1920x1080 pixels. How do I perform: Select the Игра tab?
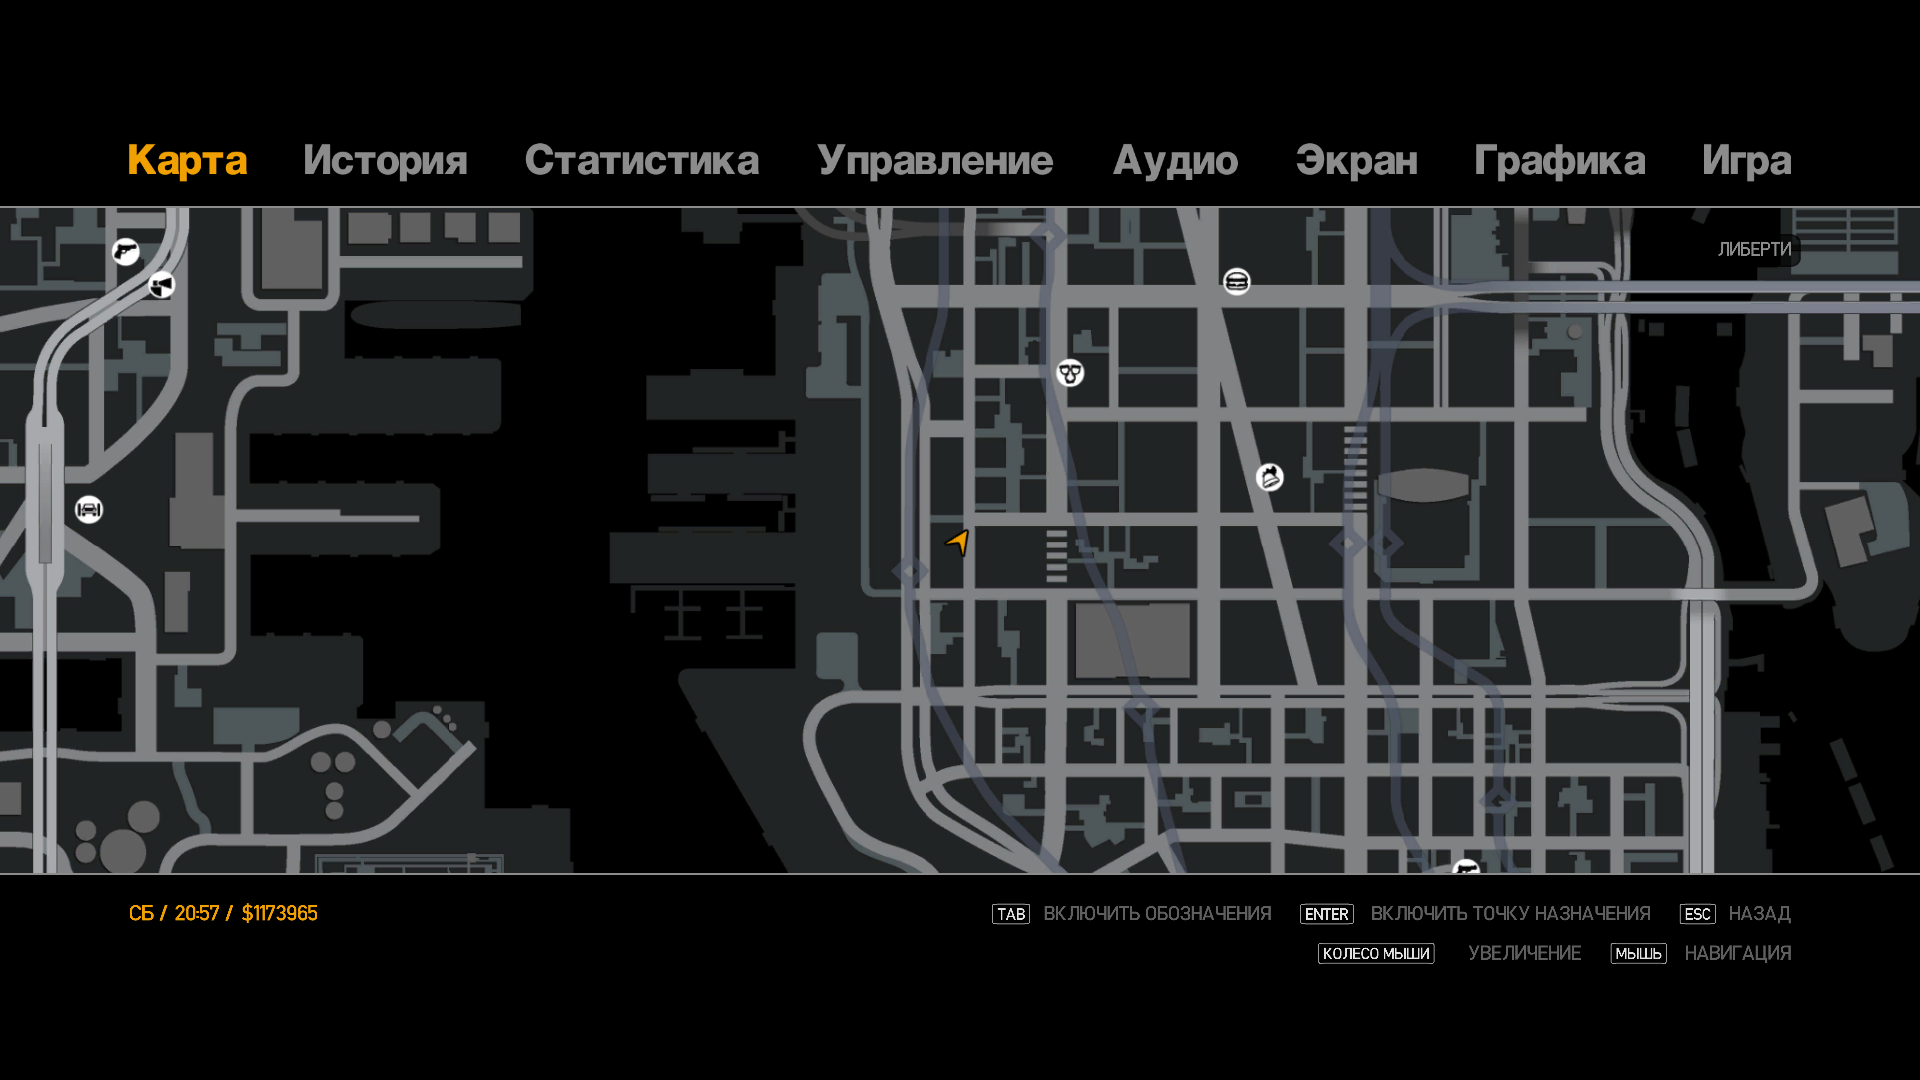pos(1746,160)
